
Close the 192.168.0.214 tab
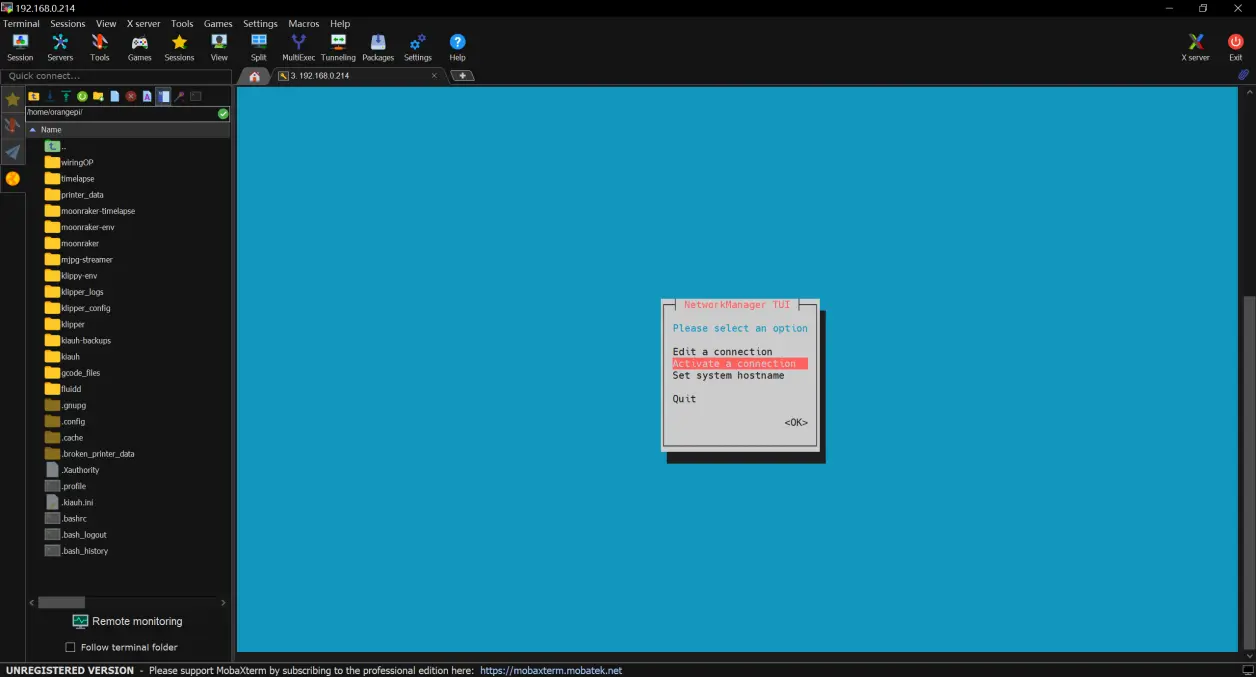point(434,76)
